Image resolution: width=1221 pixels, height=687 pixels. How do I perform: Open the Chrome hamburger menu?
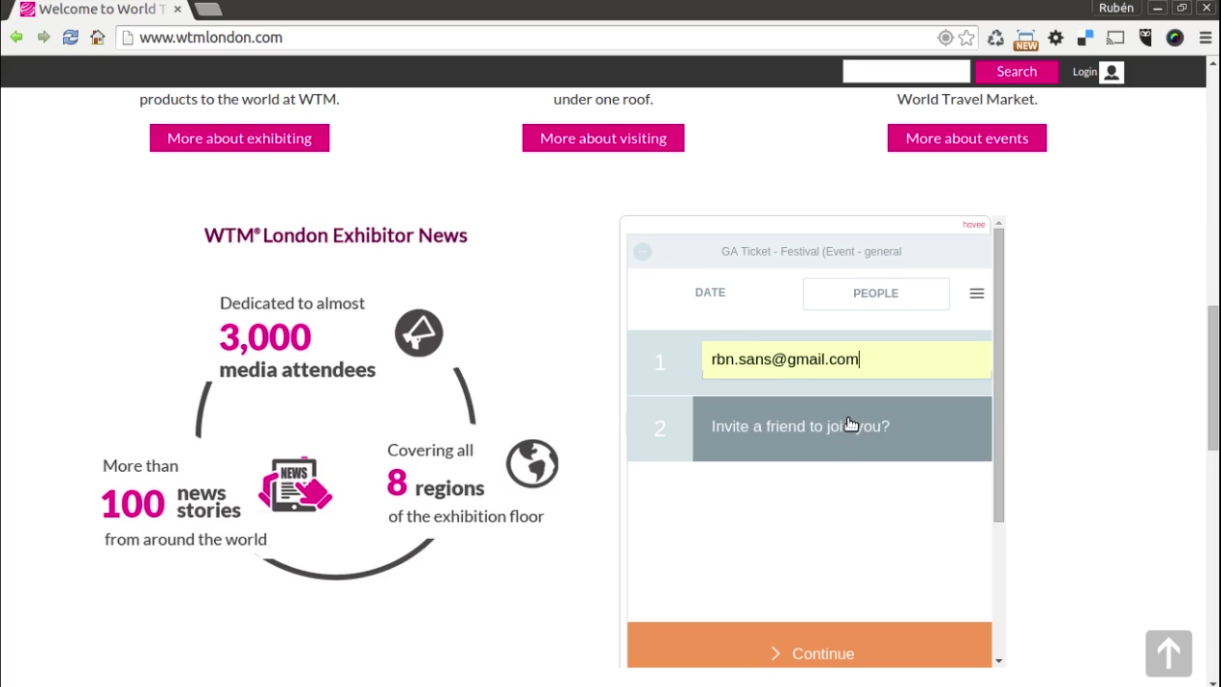point(1205,38)
